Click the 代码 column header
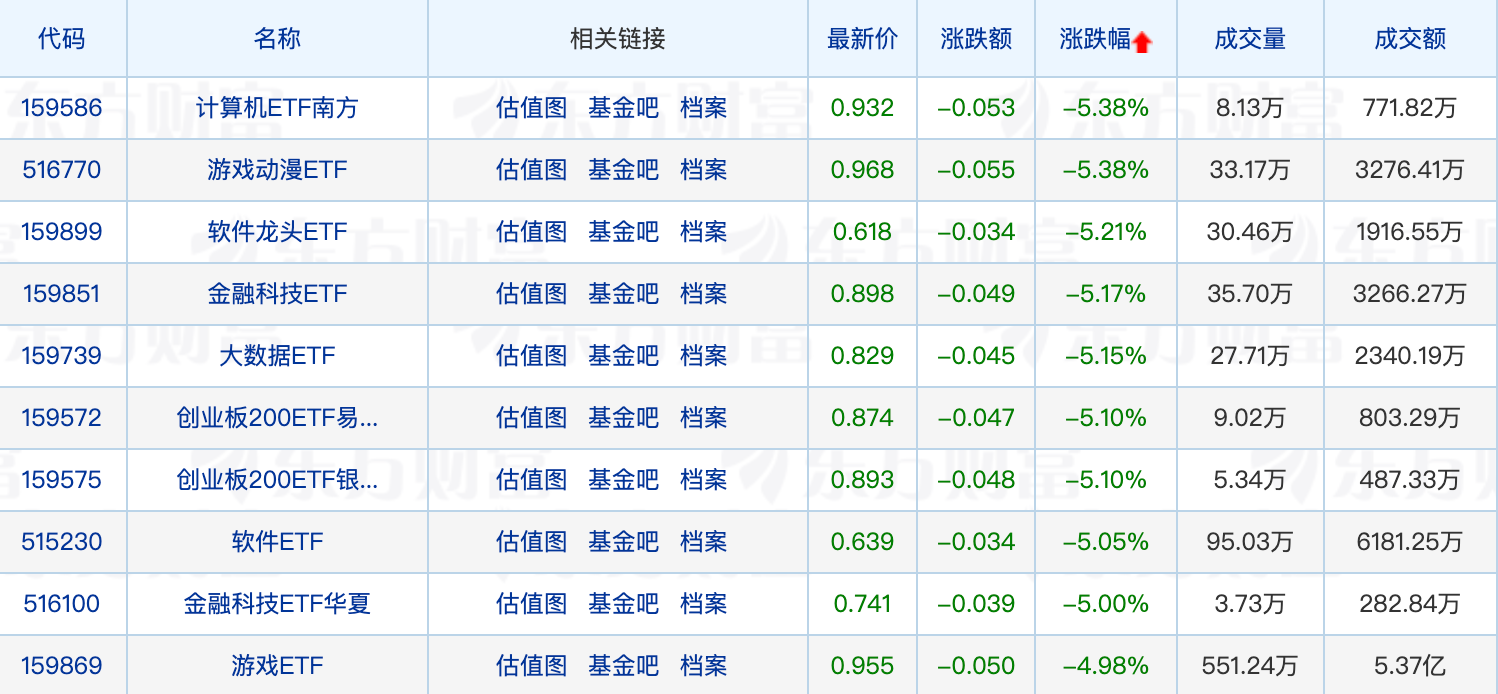The height and width of the screenshot is (694, 1498). pos(62,39)
